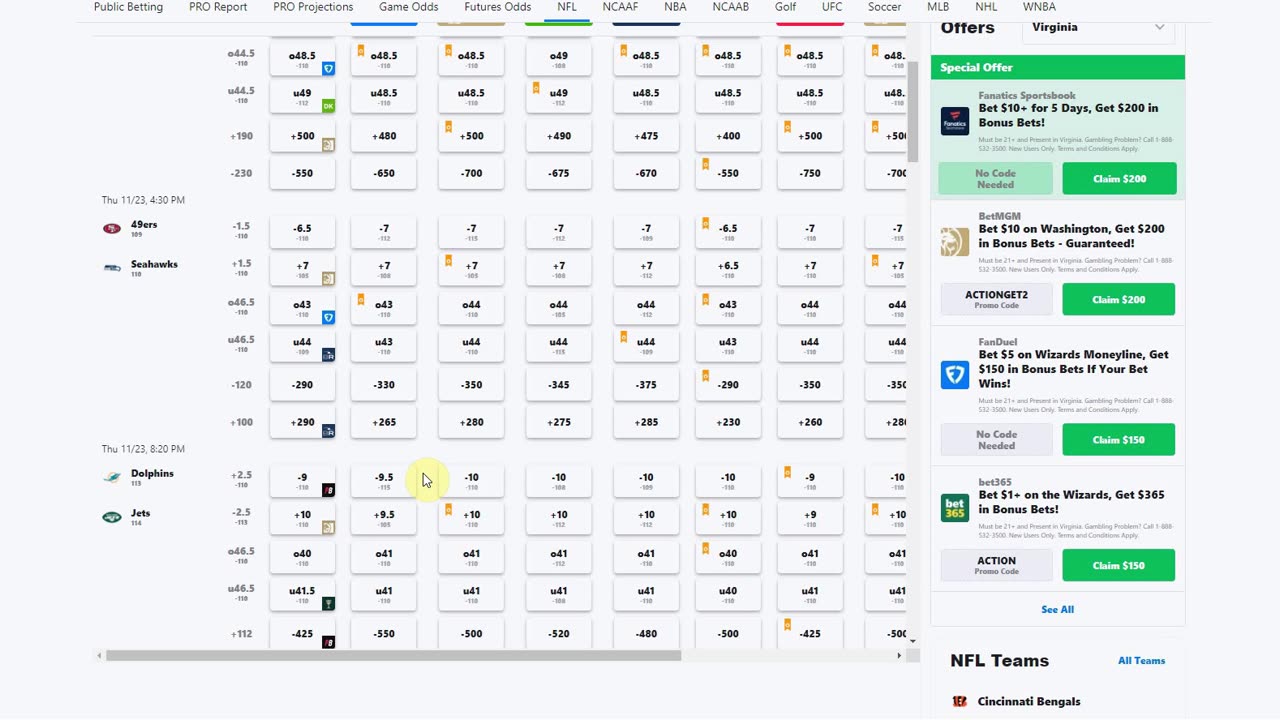Click the BetMGM badge on first-column +500 cell
Screen dimensions: 1280x720
tap(328, 145)
